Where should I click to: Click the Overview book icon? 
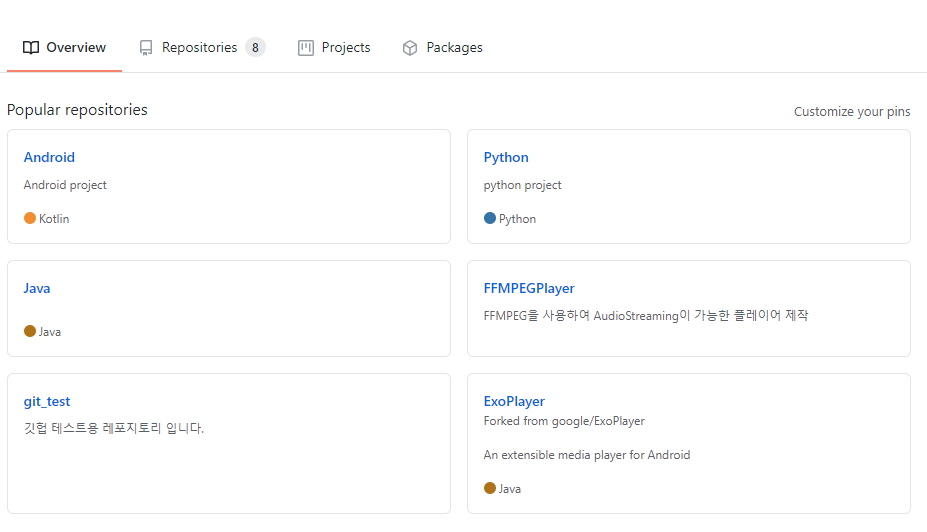[31, 47]
